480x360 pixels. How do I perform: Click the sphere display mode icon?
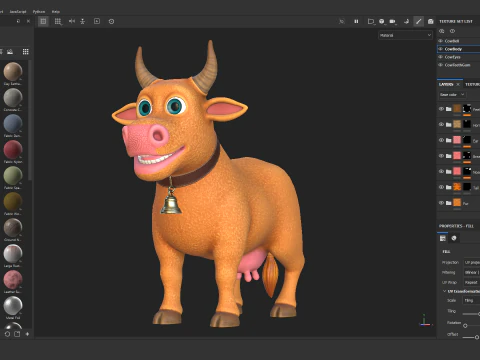click(382, 21)
